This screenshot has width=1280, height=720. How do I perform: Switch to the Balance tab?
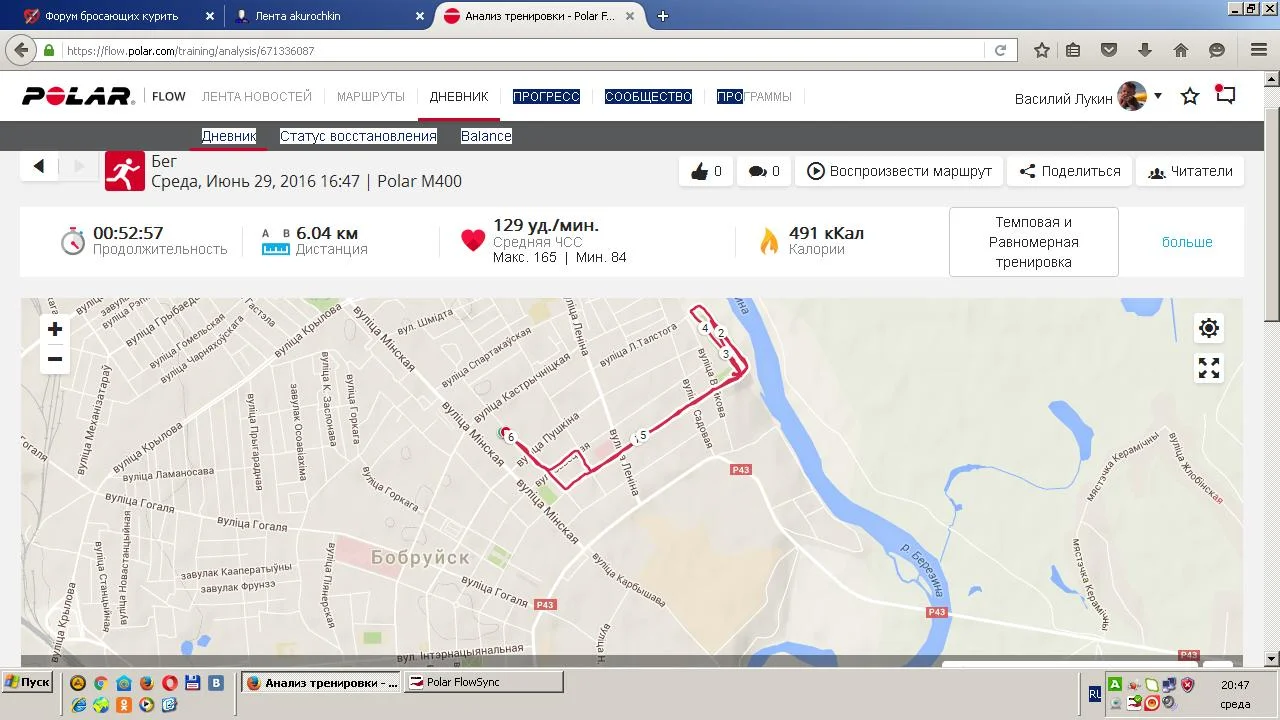pos(486,136)
